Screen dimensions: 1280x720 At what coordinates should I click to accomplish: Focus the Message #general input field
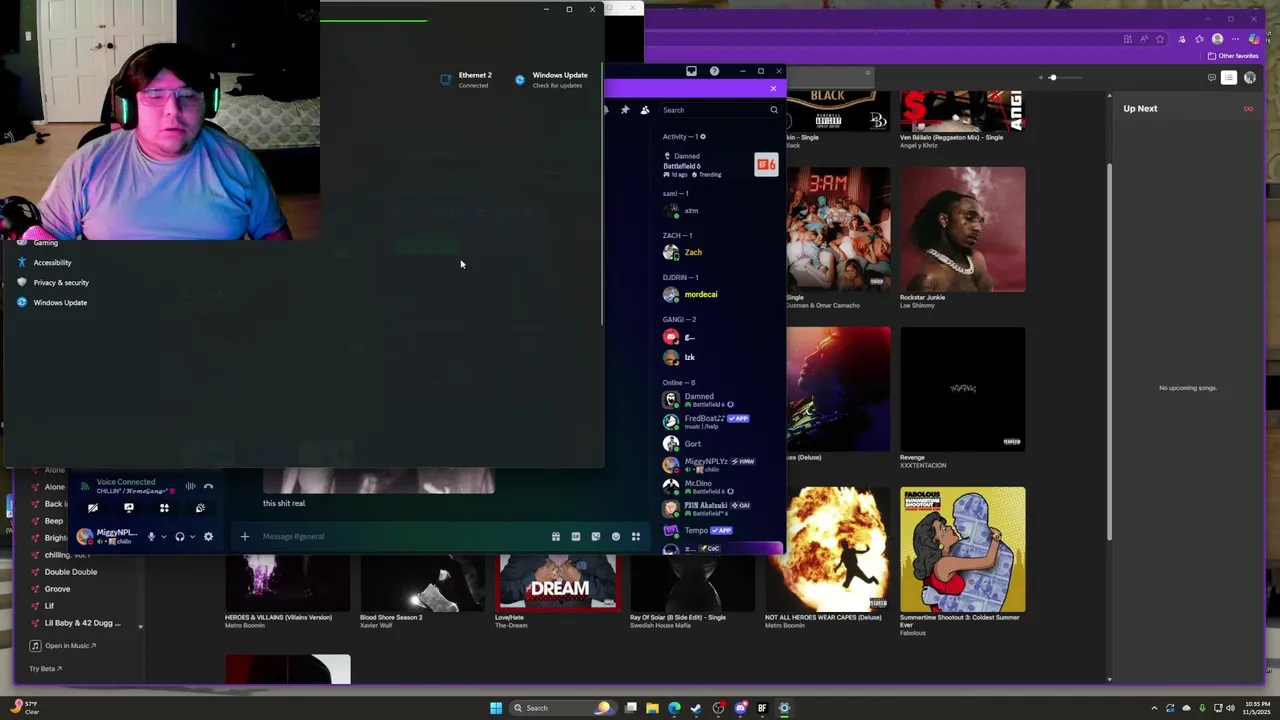click(x=400, y=536)
